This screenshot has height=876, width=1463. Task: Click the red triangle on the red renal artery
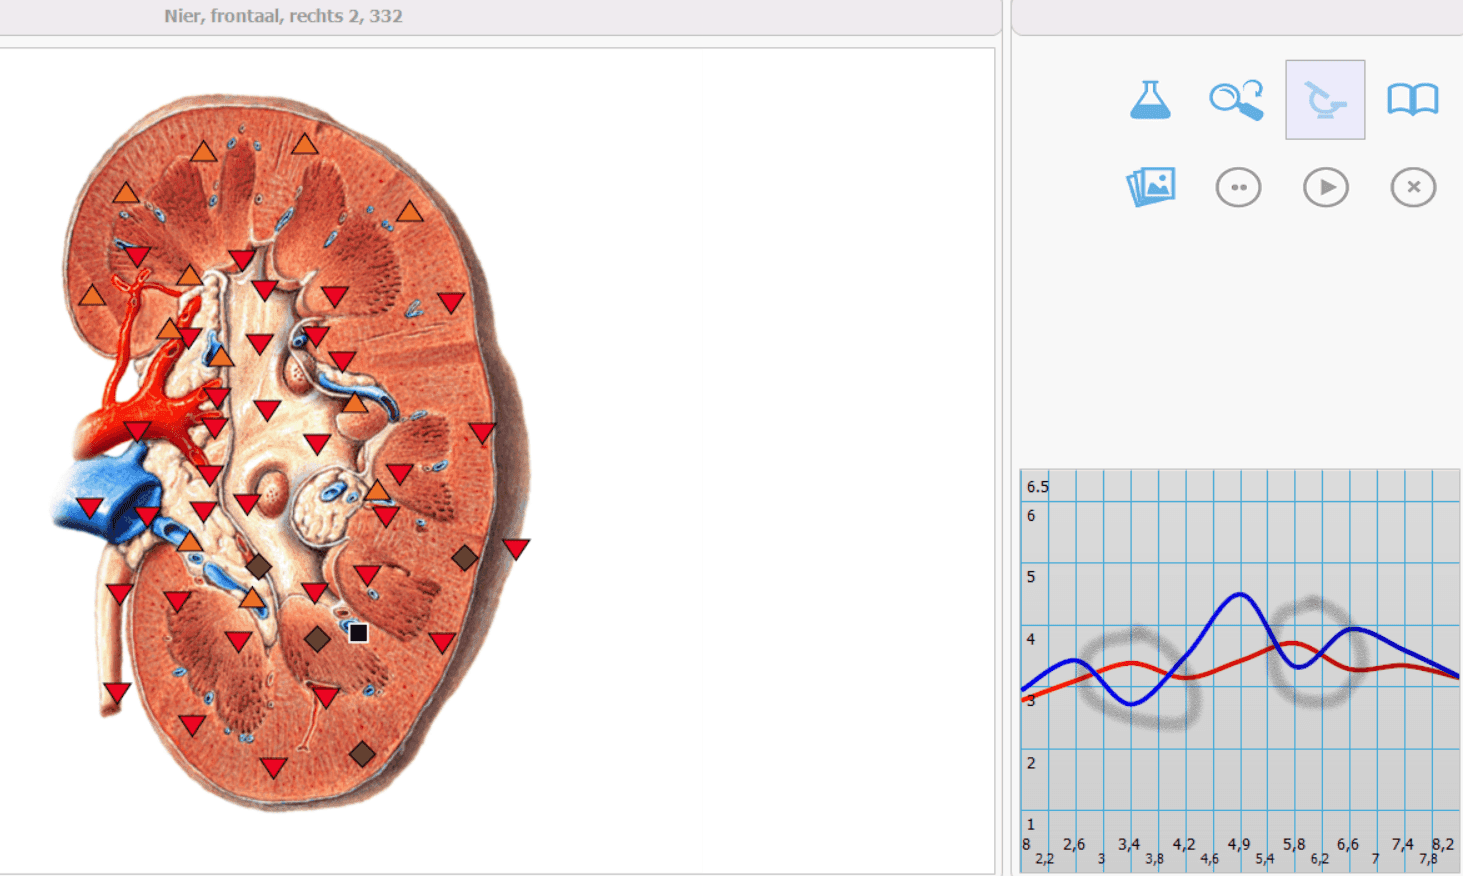coord(136,431)
